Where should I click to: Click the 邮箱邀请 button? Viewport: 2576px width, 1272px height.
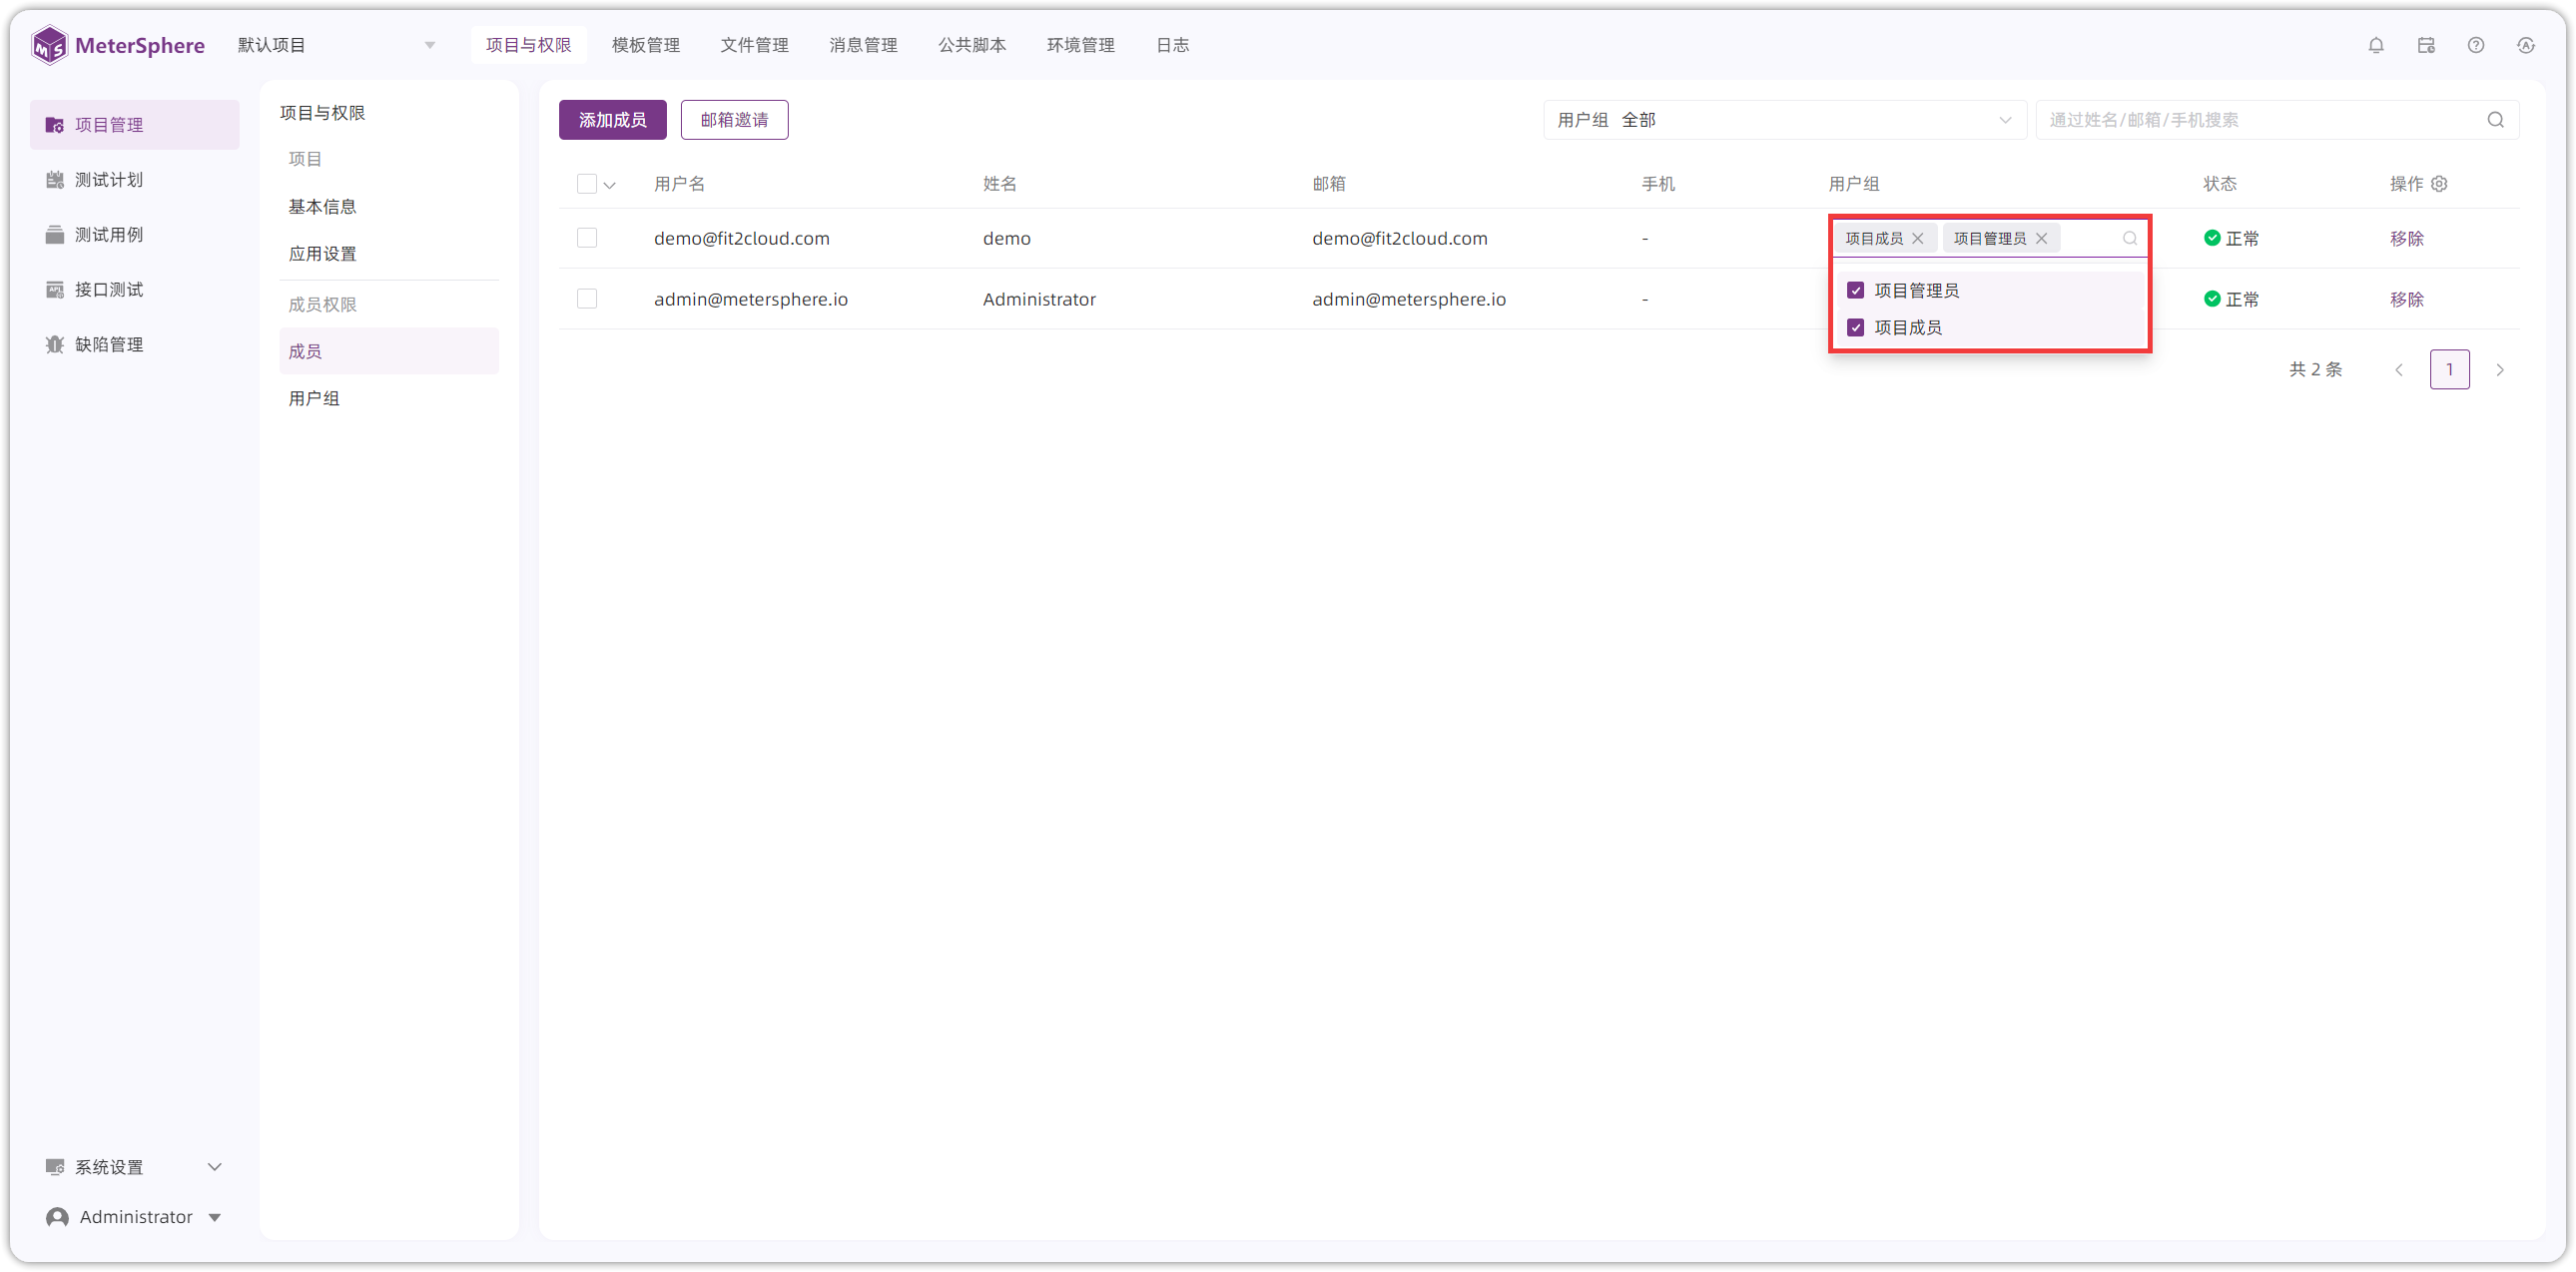point(735,120)
